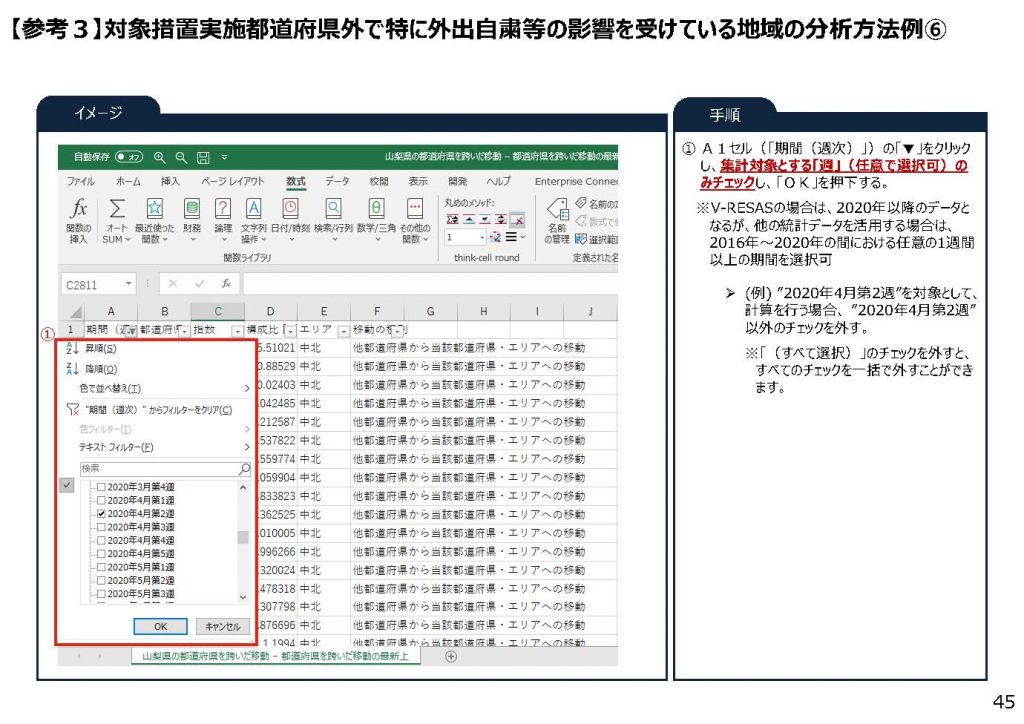Select 昇順 sort ascending menu item
This screenshot has height=724, width=1024.
click(x=100, y=349)
